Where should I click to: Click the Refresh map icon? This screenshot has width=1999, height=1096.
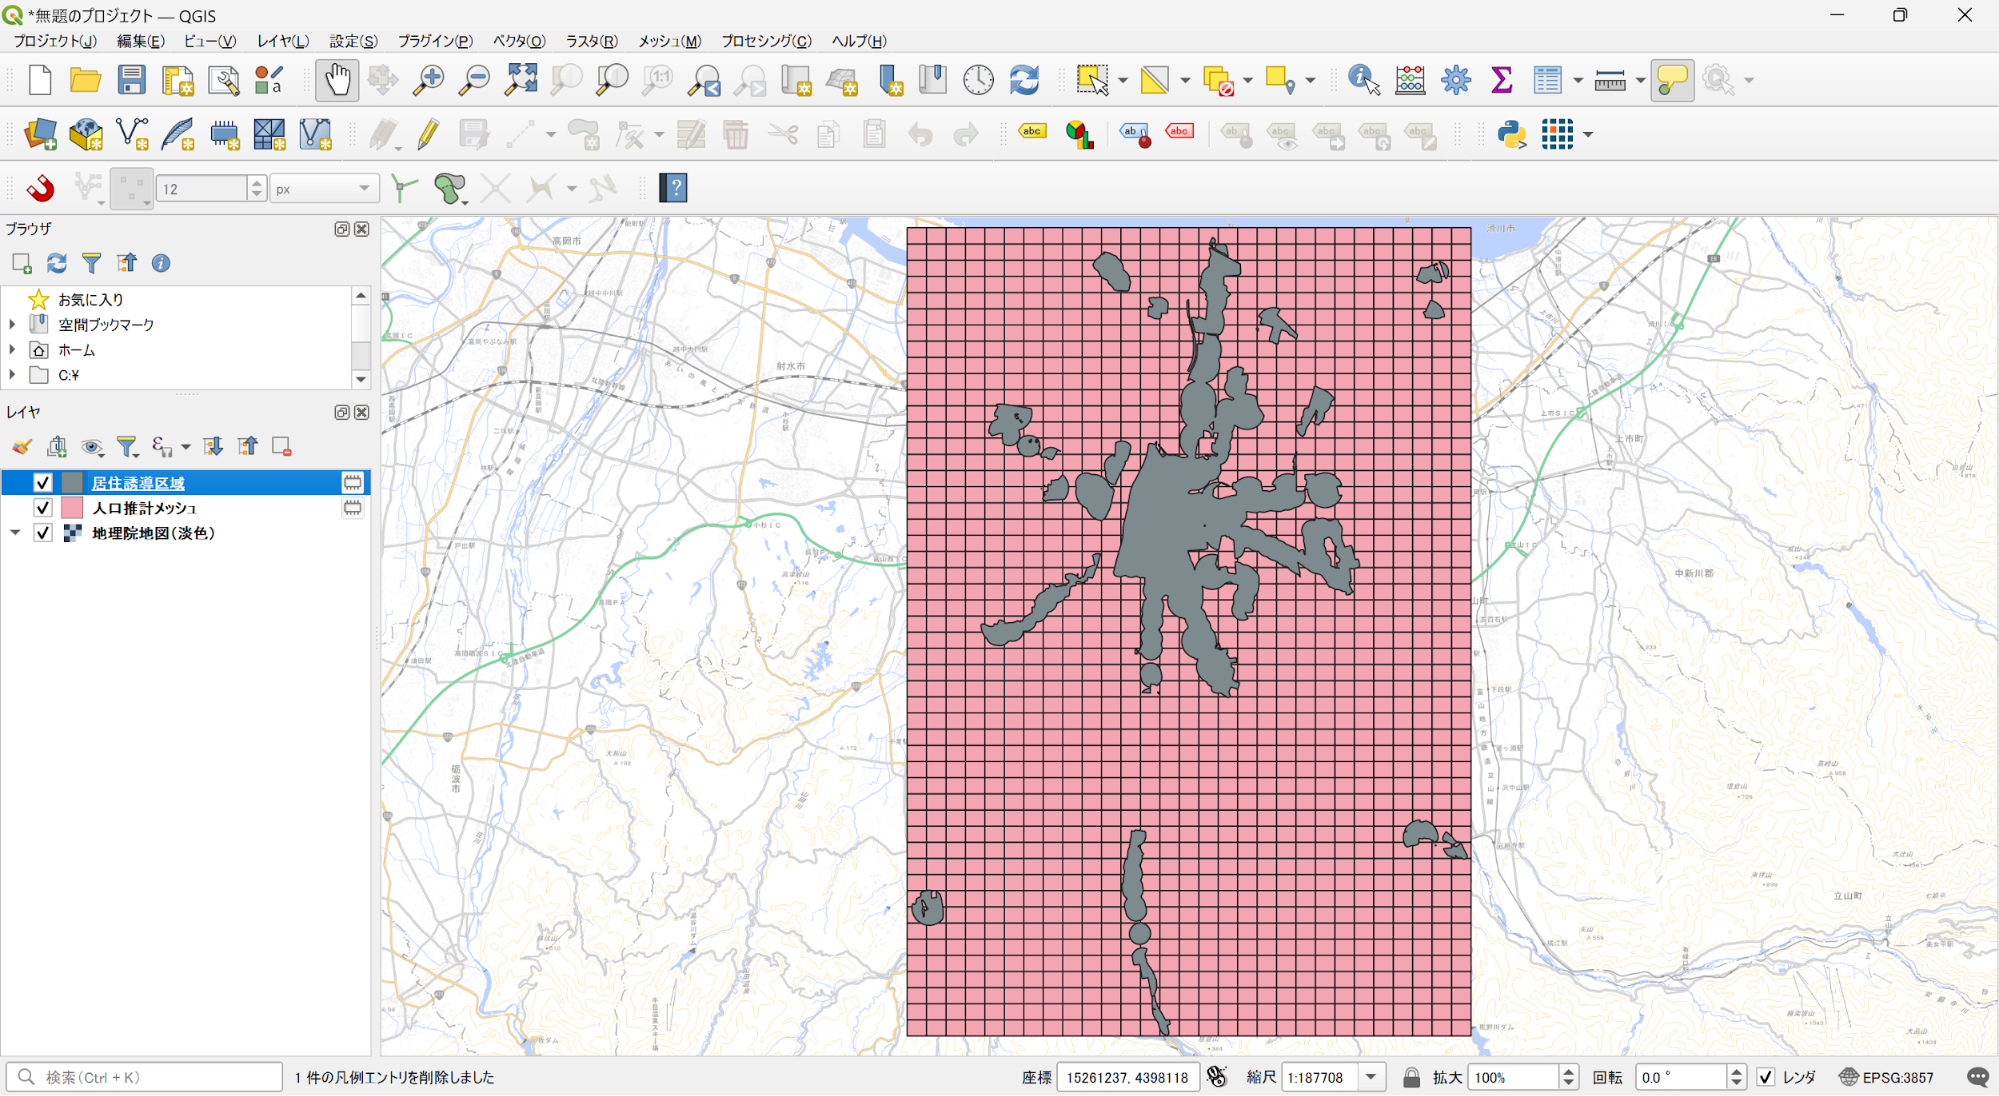[1024, 80]
